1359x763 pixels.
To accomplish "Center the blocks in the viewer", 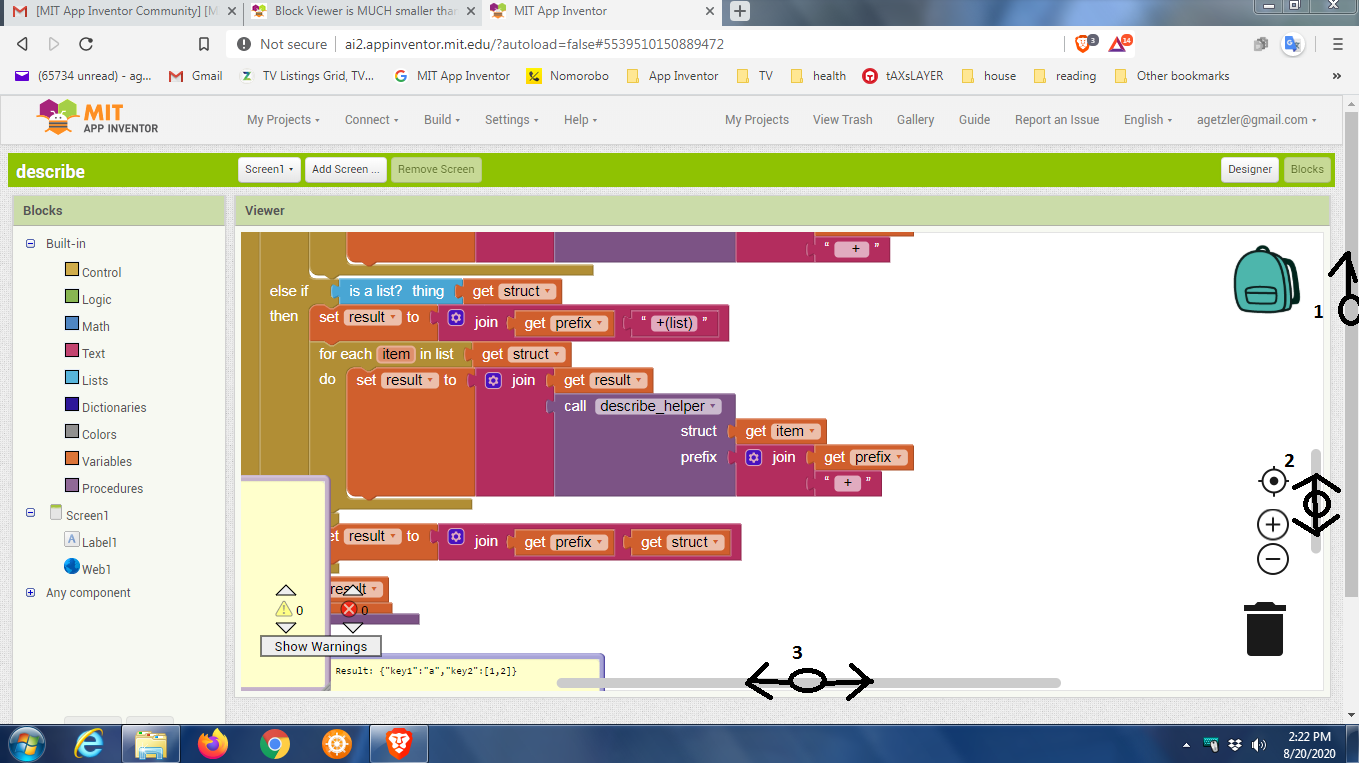I will pos(1272,480).
